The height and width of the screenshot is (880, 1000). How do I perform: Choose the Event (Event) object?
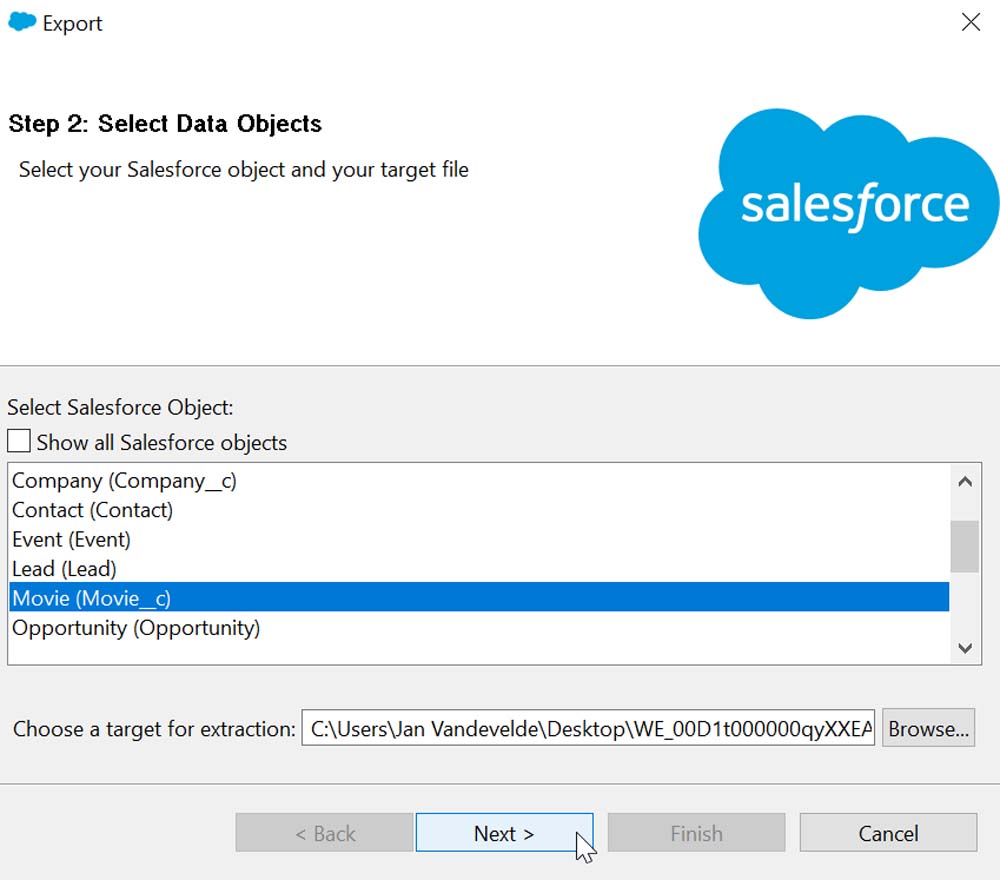point(71,540)
